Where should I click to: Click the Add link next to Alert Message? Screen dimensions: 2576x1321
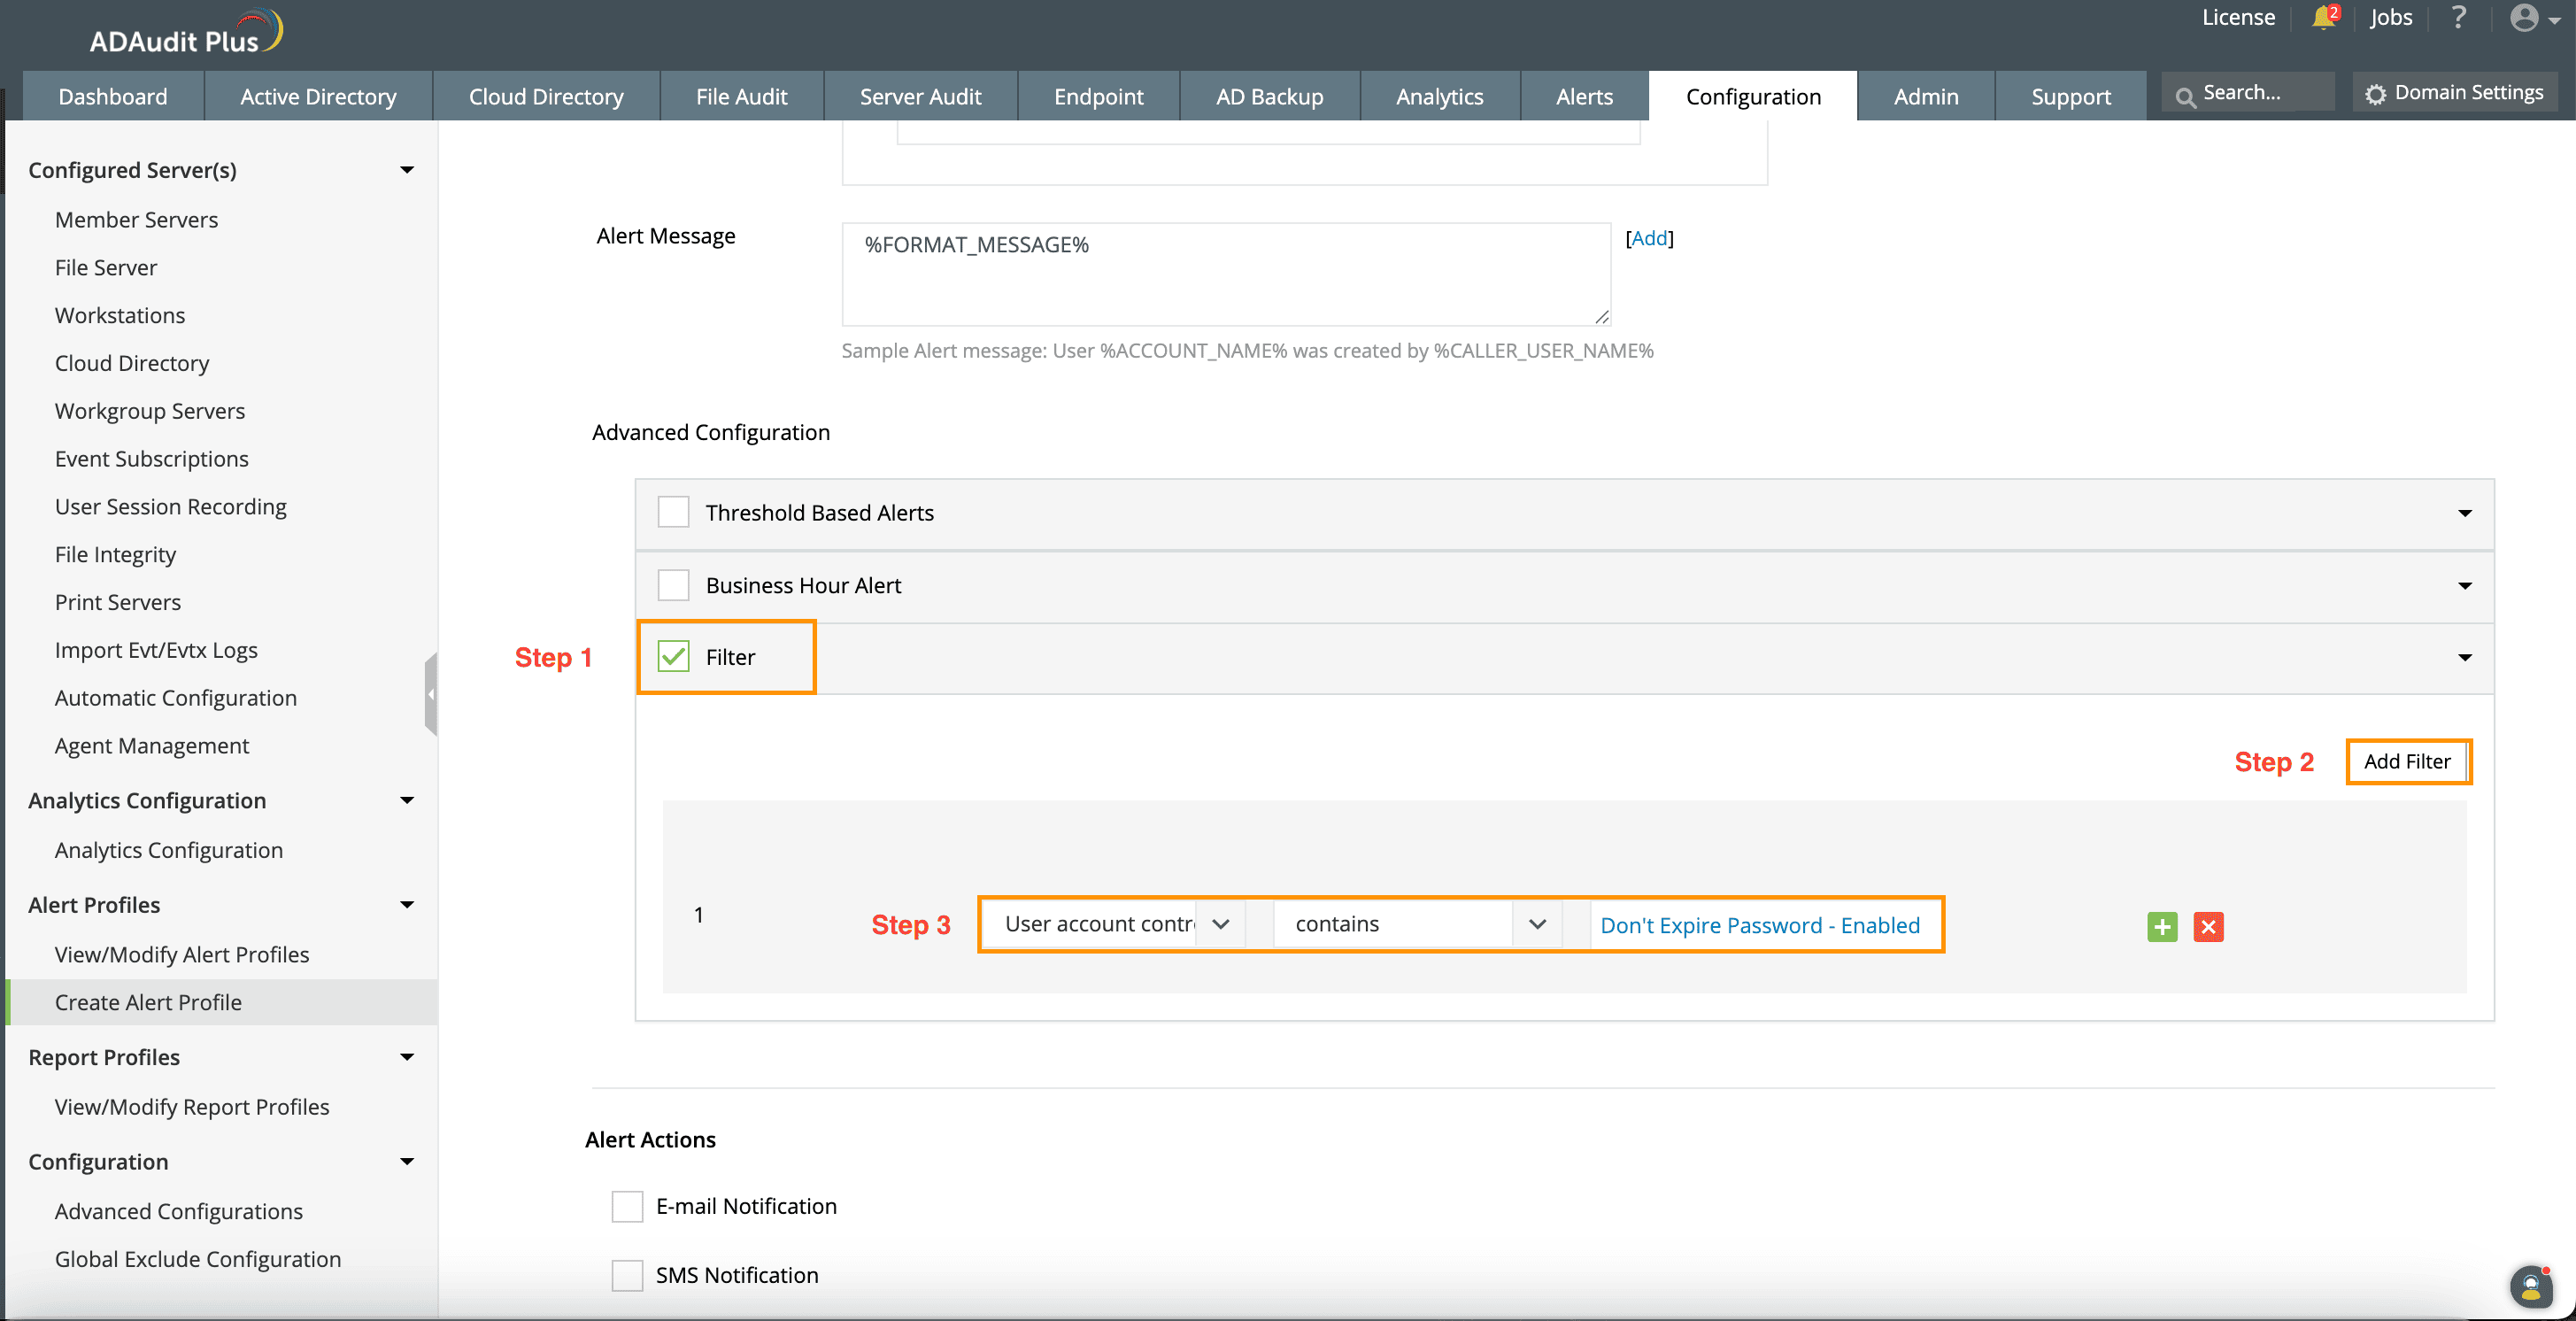point(1649,238)
